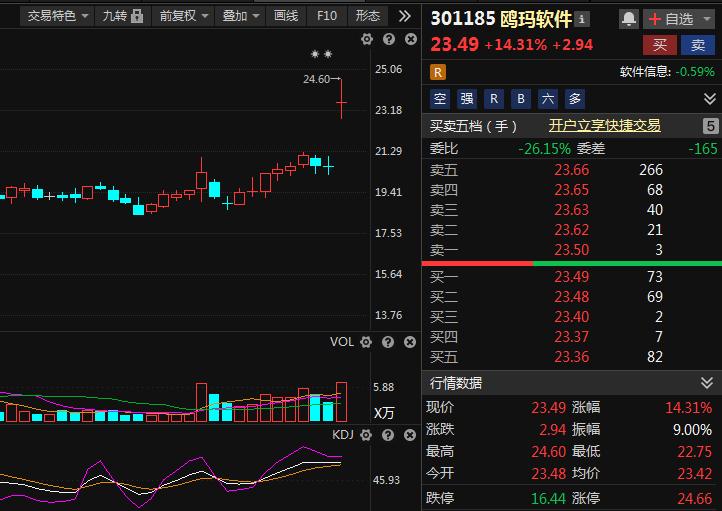Open main chart help question icon
The image size is (722, 511).
389,39
